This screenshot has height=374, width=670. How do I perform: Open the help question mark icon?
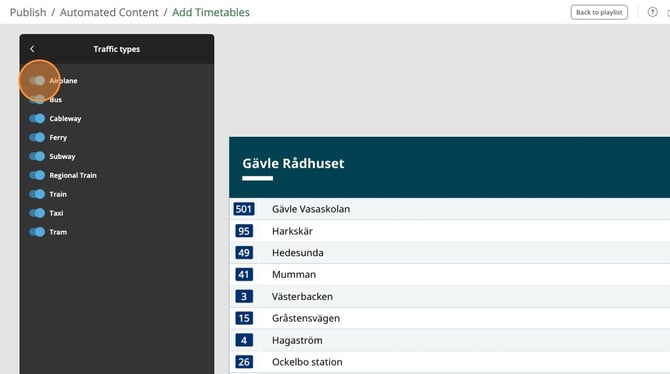(x=652, y=12)
